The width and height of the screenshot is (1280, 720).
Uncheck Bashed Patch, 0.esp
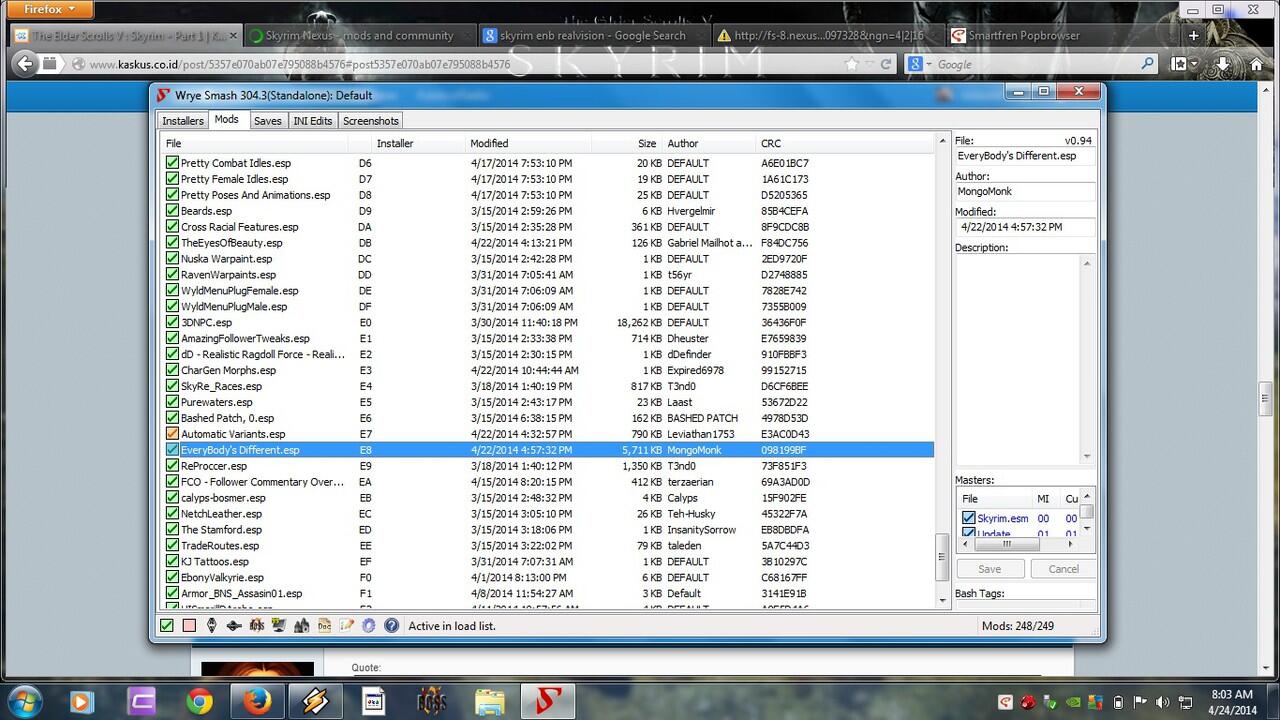172,418
